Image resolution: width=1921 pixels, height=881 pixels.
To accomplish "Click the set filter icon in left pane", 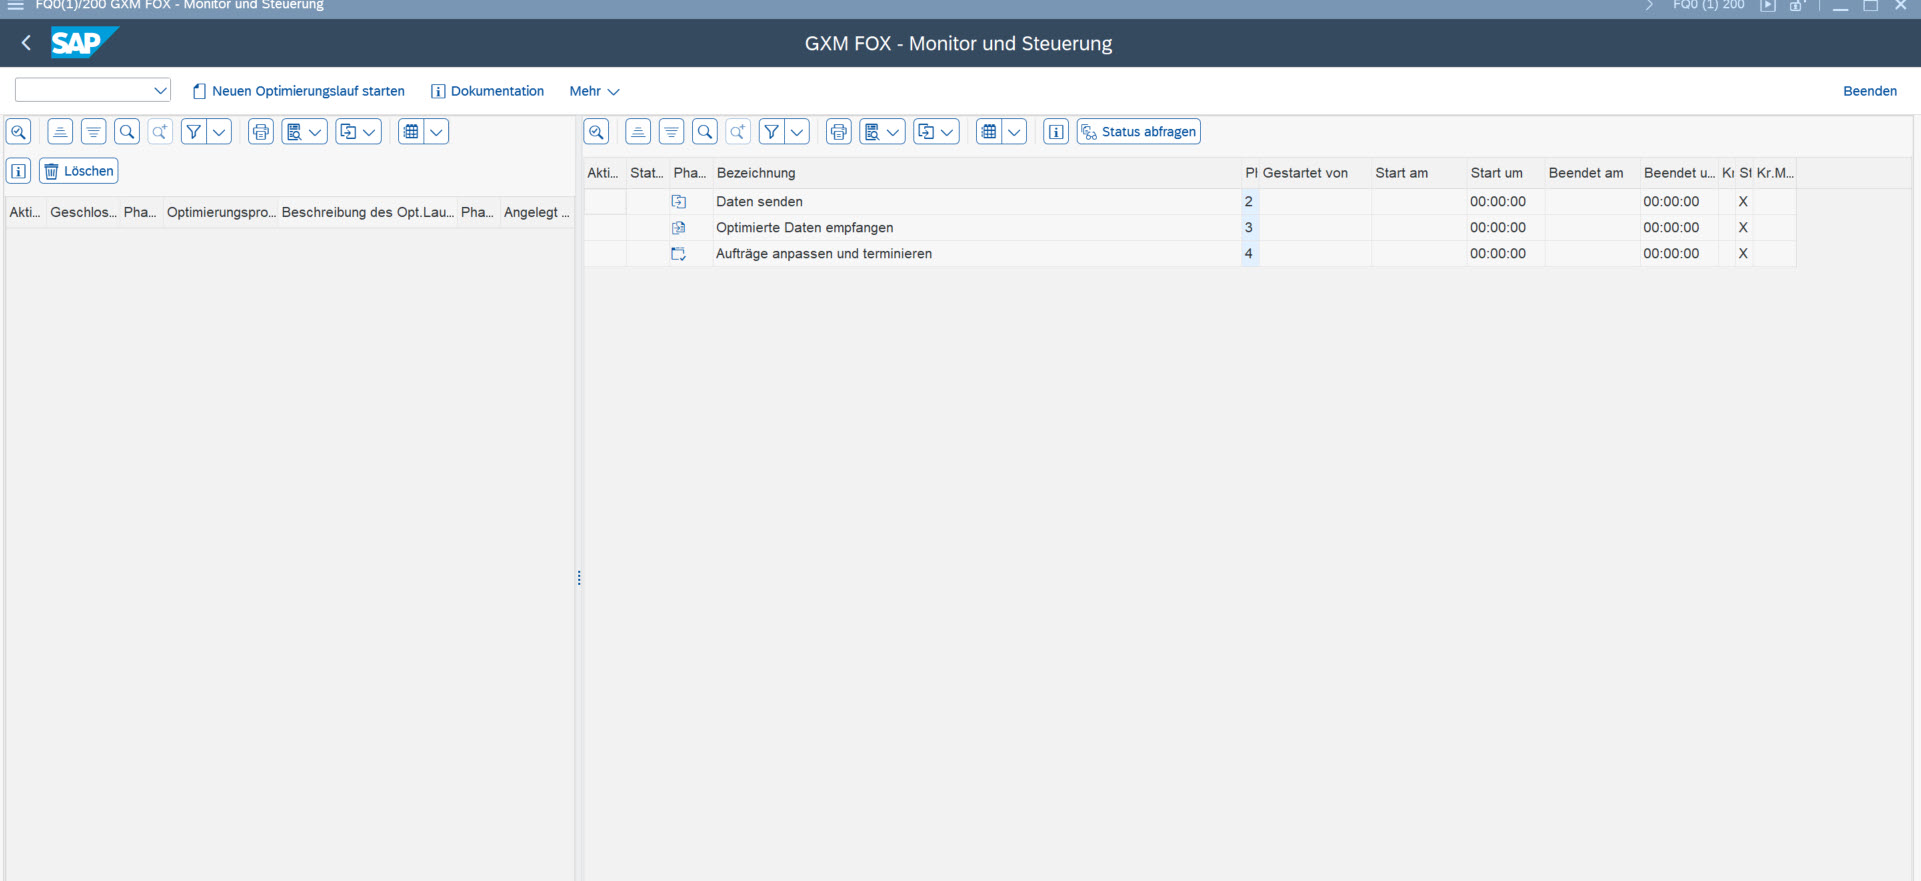I will pos(194,132).
